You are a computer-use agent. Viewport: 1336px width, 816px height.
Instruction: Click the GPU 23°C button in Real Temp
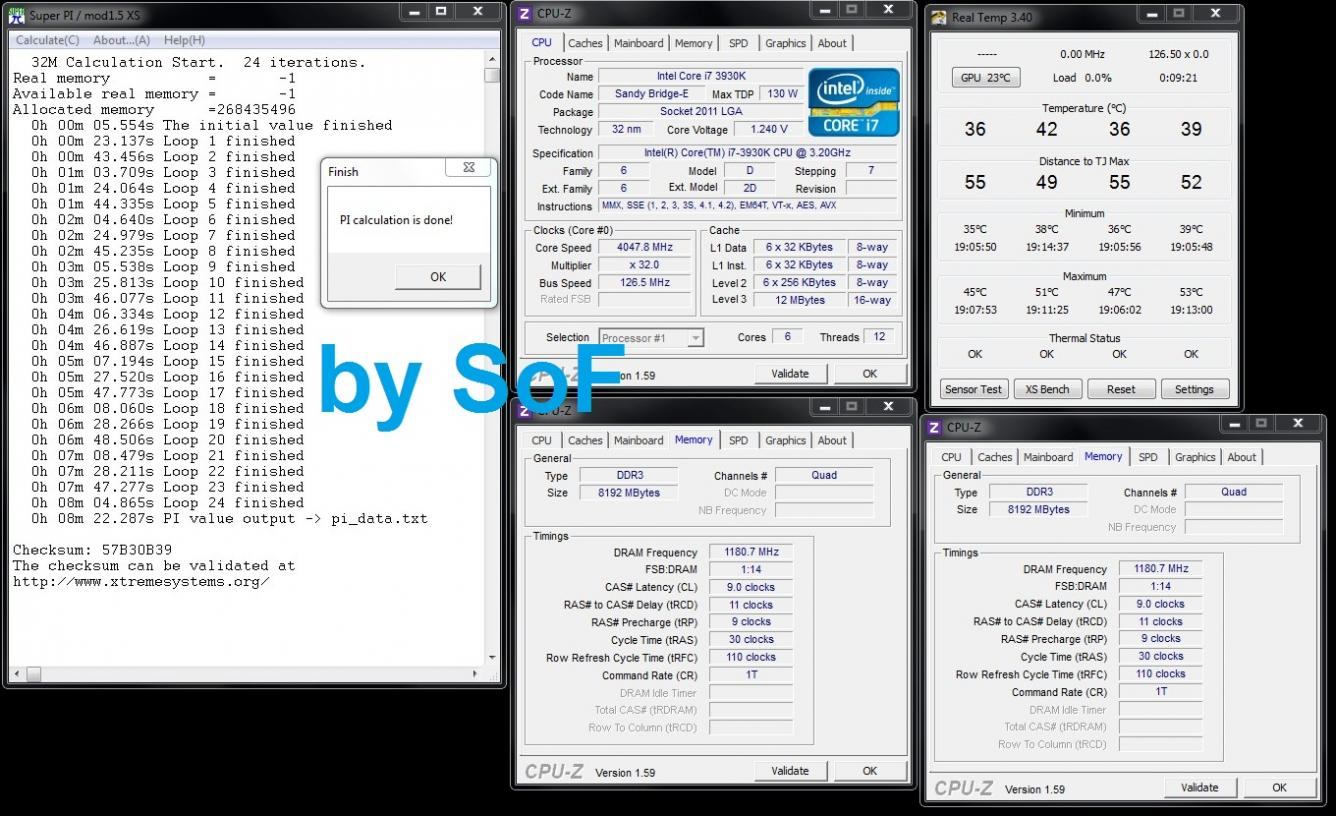coord(985,78)
